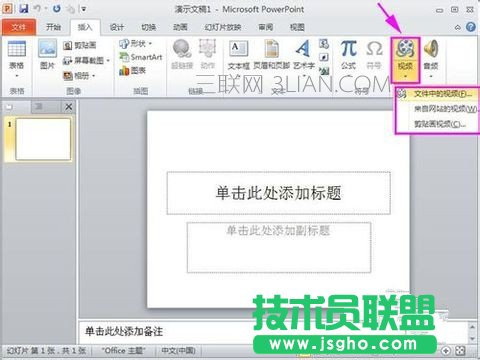Click the 'Office 主题' theme status bar entry
Image resolution: width=480 pixels, height=360 pixels.
pyautogui.click(x=123, y=351)
